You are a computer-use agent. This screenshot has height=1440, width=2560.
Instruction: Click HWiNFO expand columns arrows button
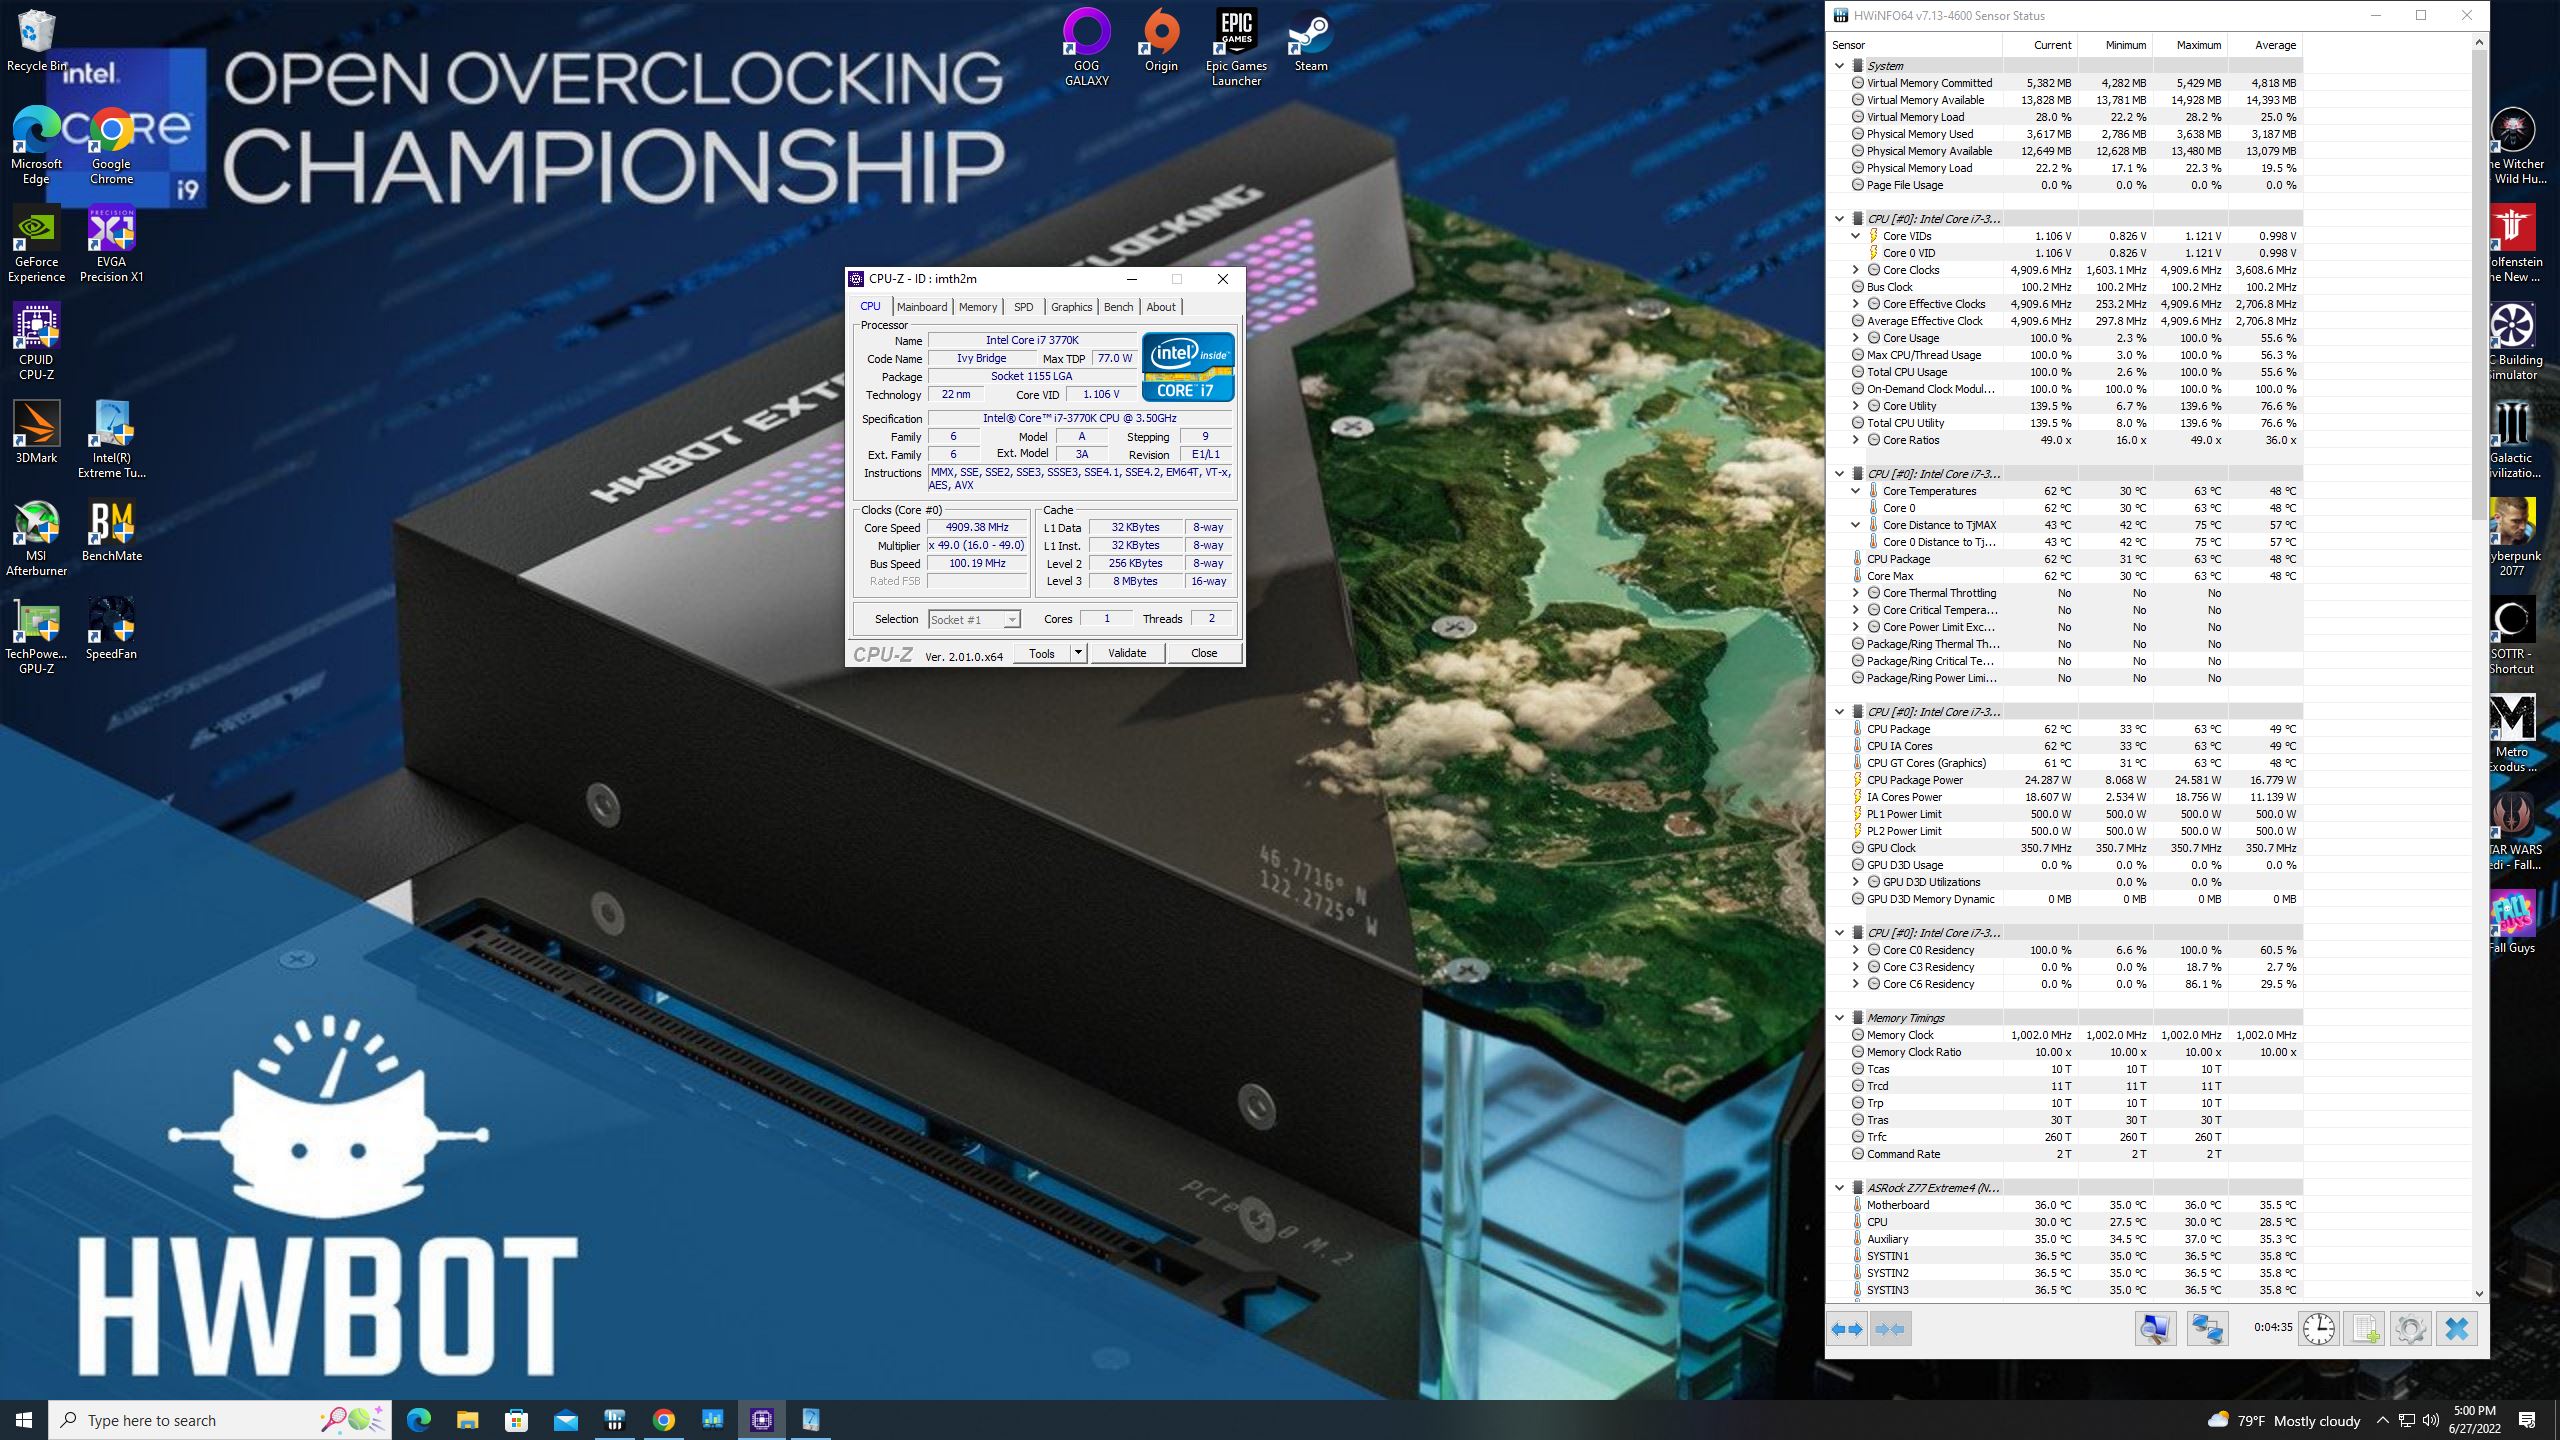(1847, 1329)
